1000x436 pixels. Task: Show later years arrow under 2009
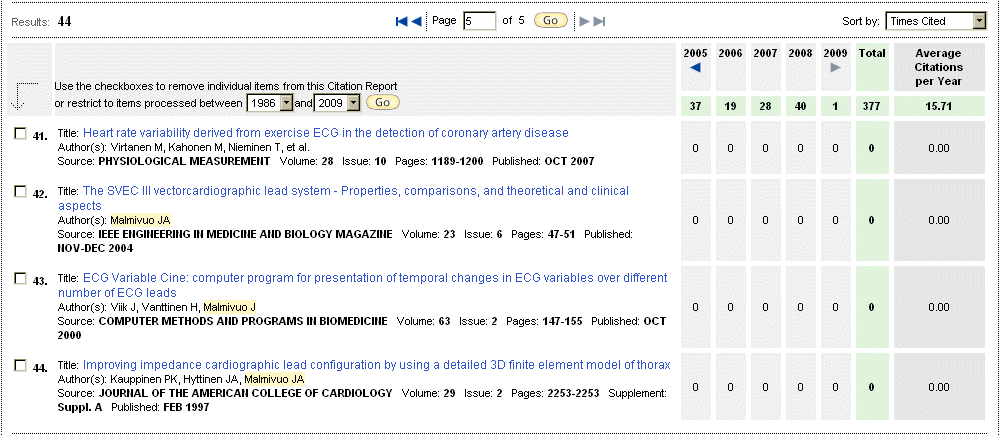tap(835, 68)
